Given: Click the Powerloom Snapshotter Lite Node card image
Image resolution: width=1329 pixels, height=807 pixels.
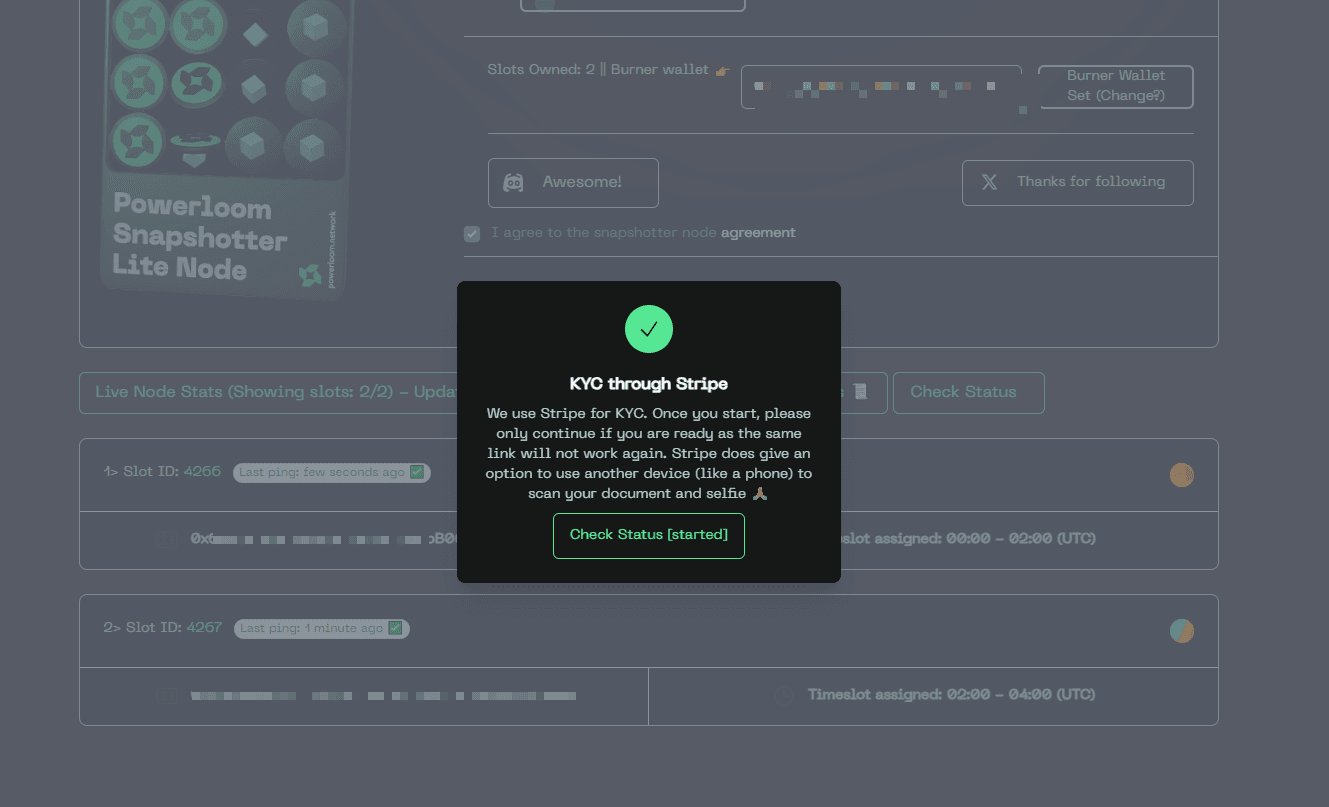Looking at the screenshot, I should 228,148.
